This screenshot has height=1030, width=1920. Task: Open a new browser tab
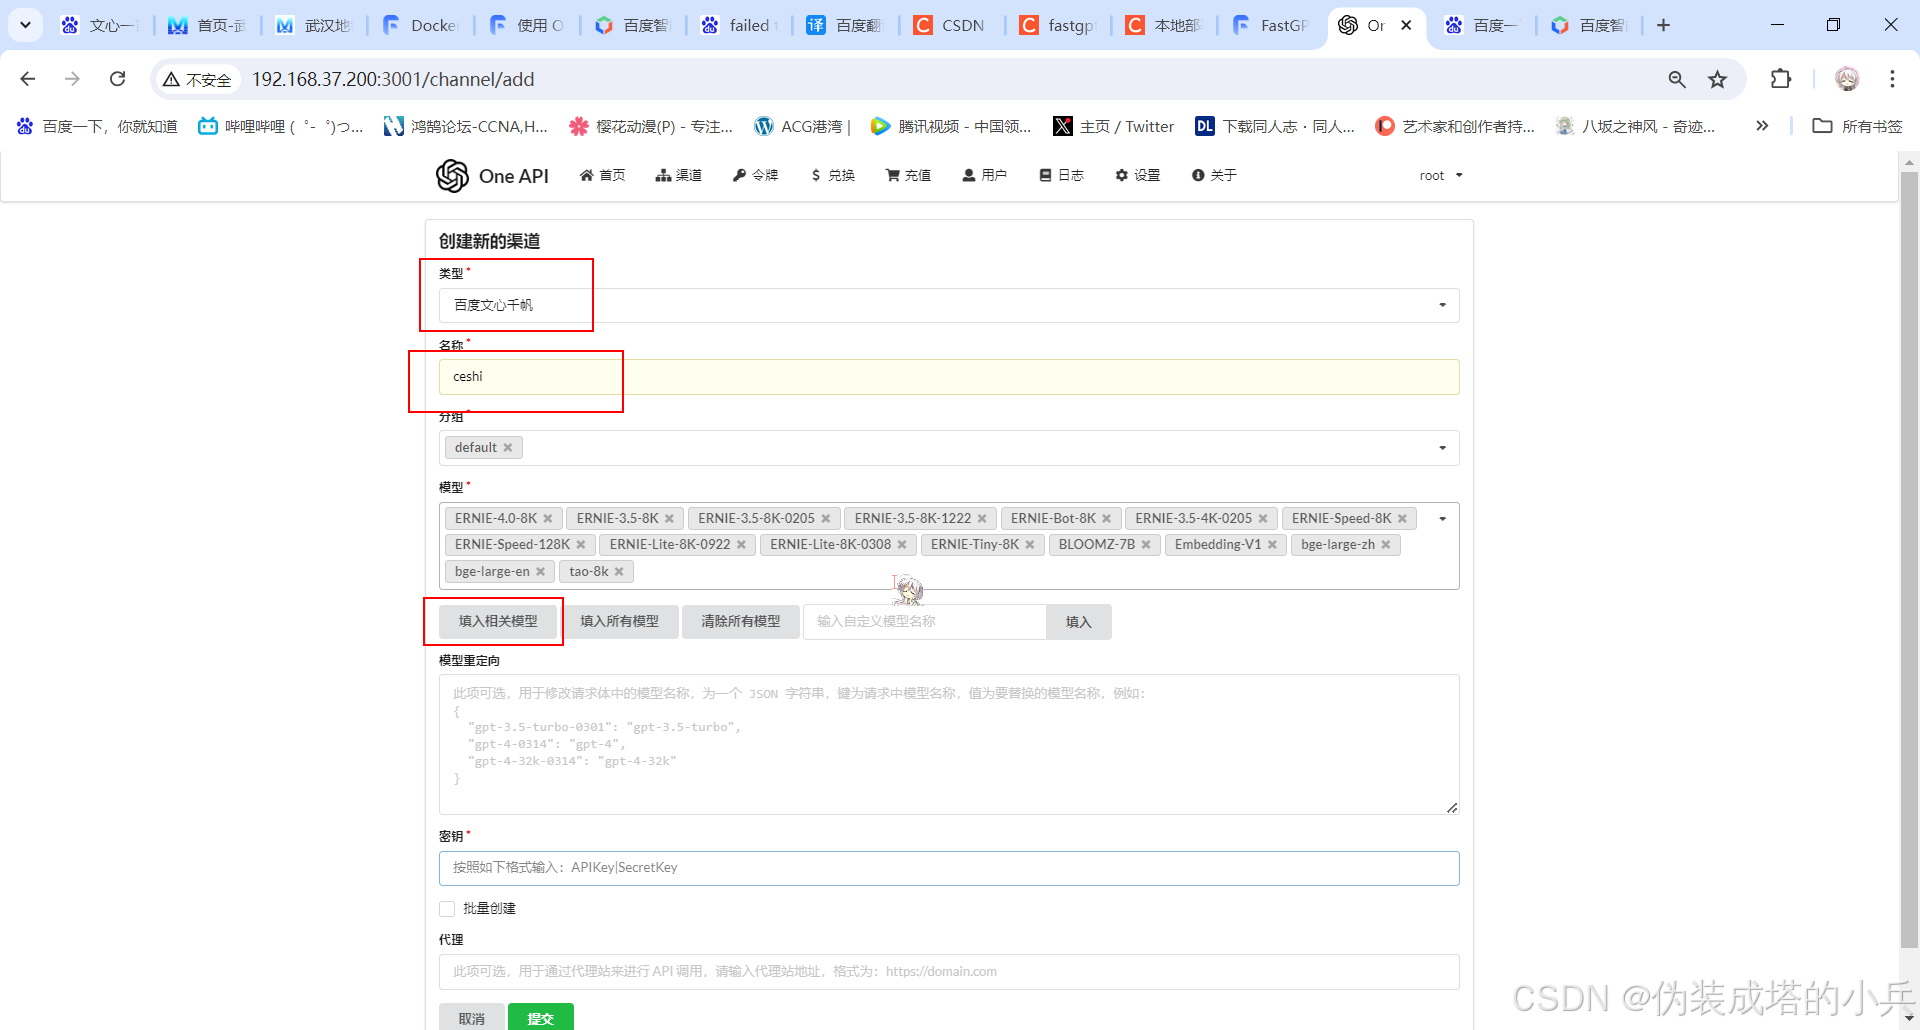(x=1663, y=25)
